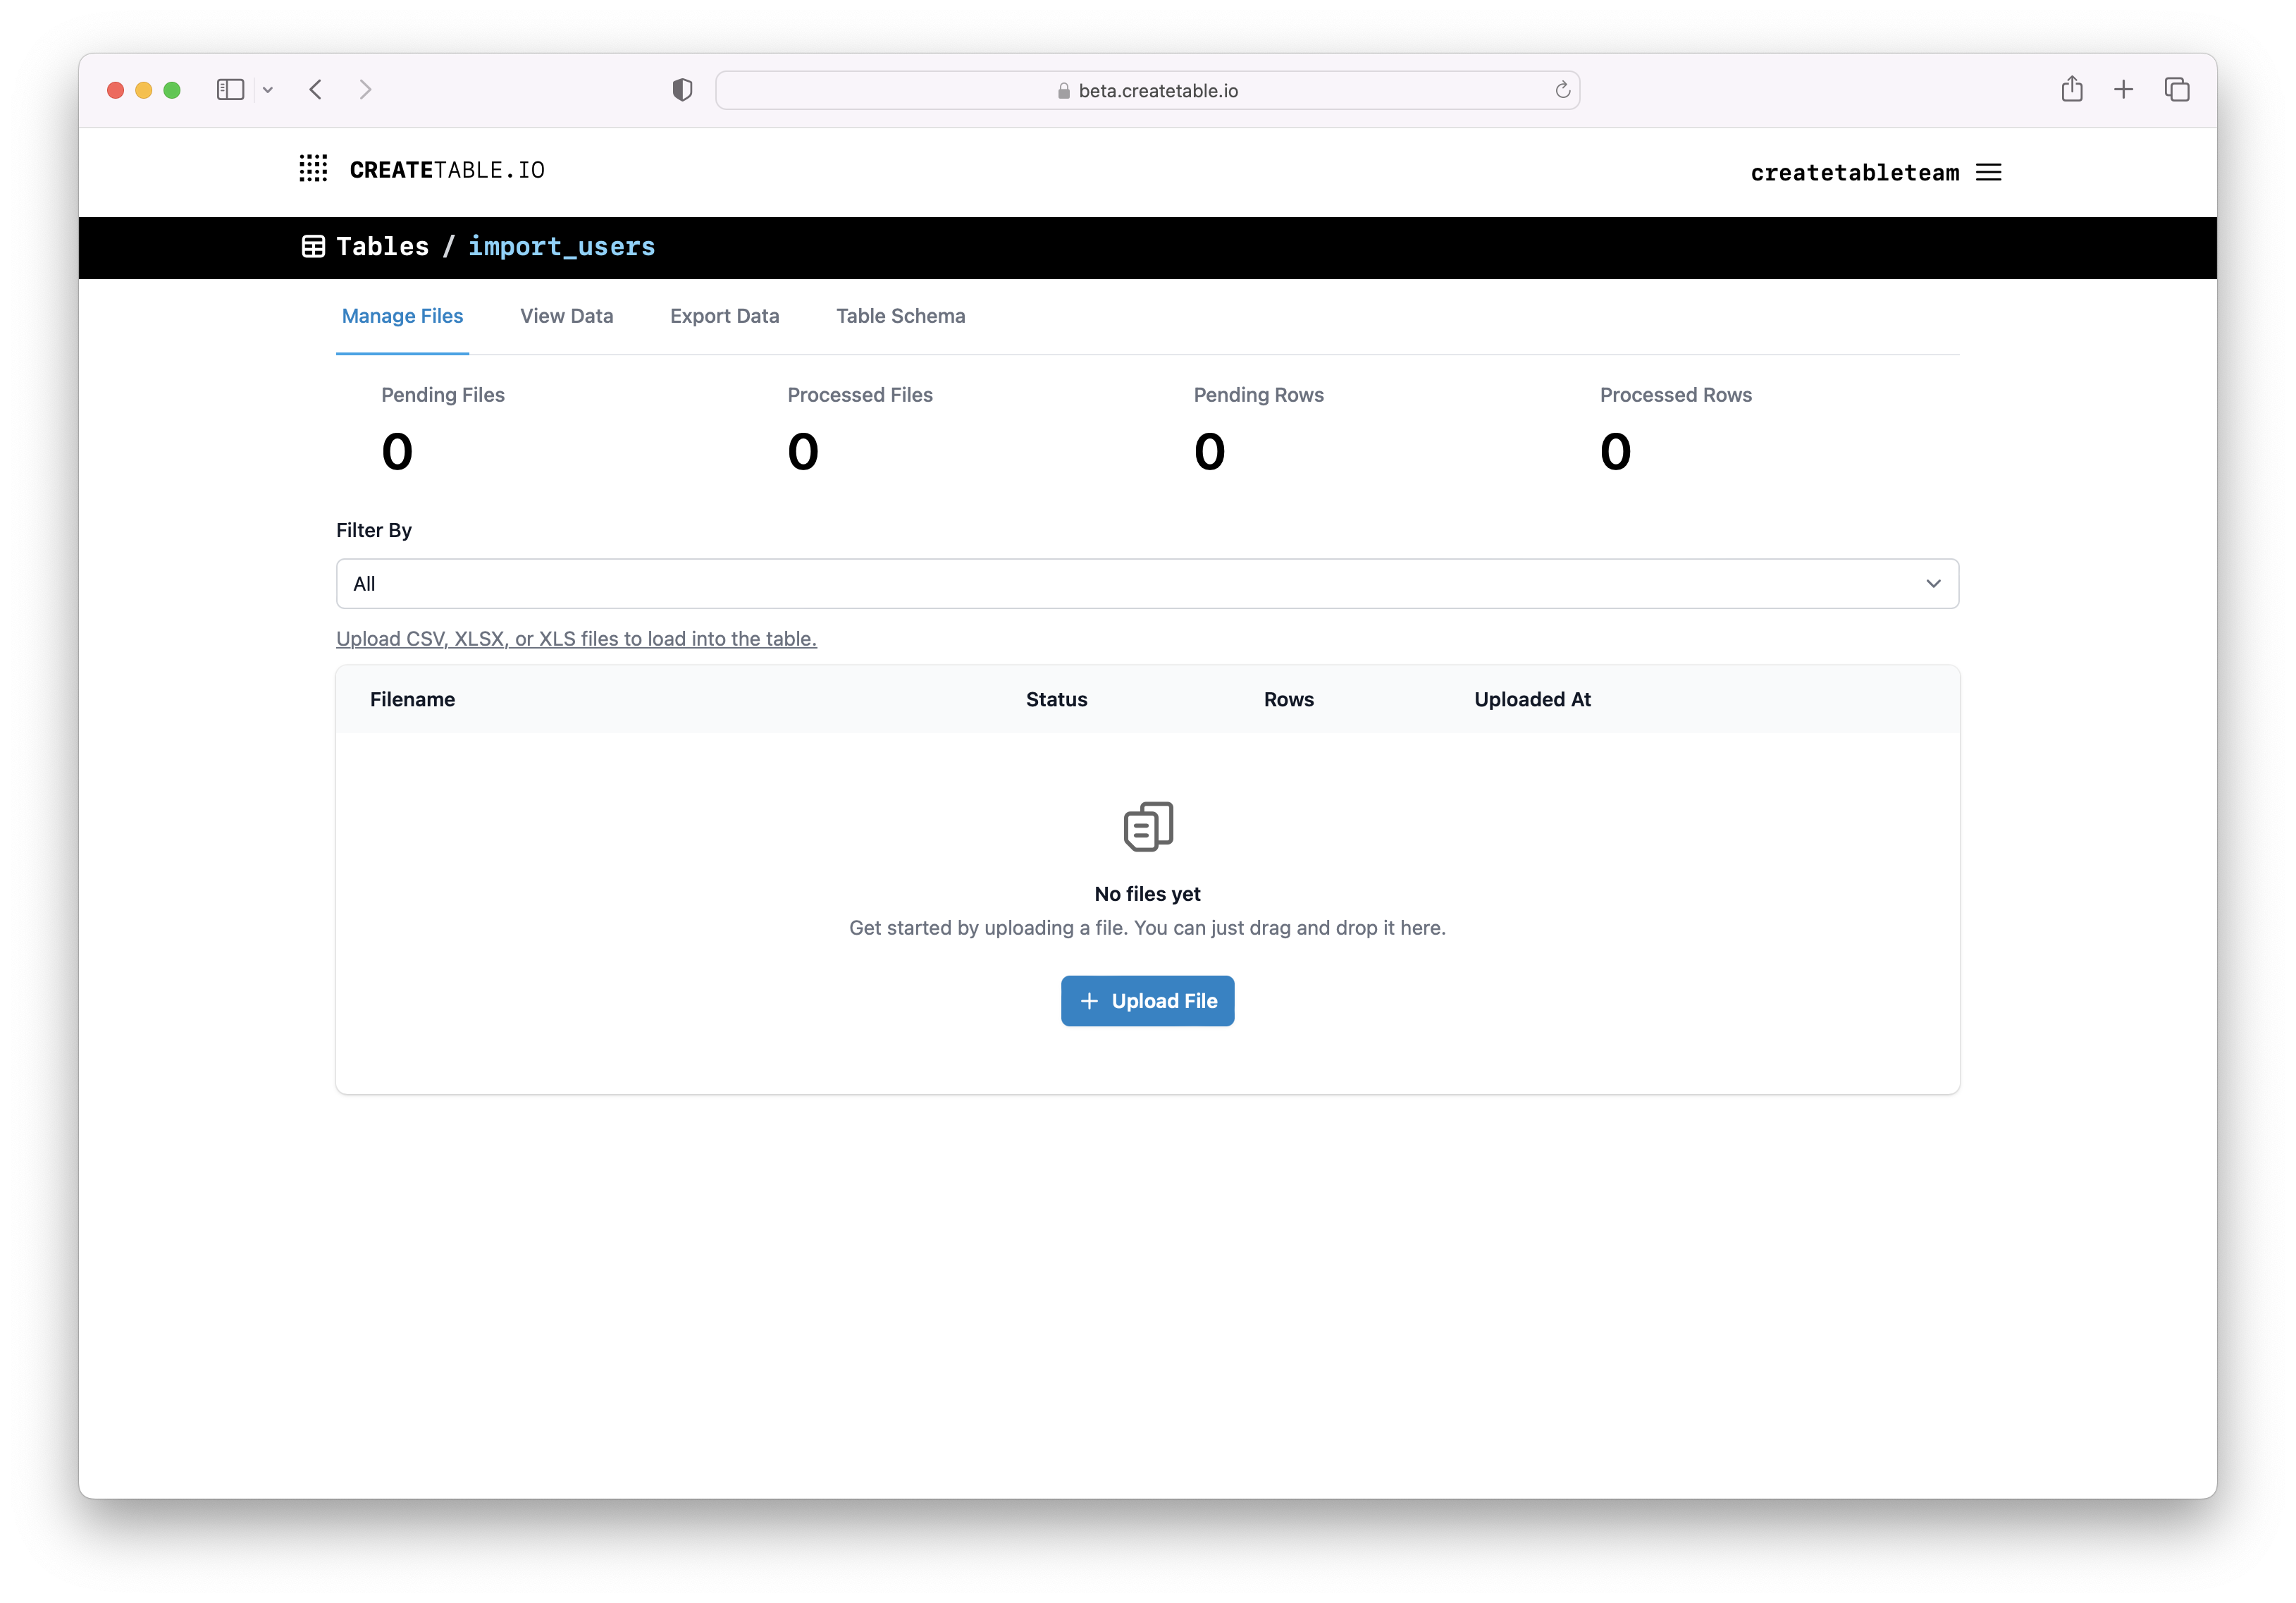
Task: Open the Table Schema tab
Action: (900, 316)
